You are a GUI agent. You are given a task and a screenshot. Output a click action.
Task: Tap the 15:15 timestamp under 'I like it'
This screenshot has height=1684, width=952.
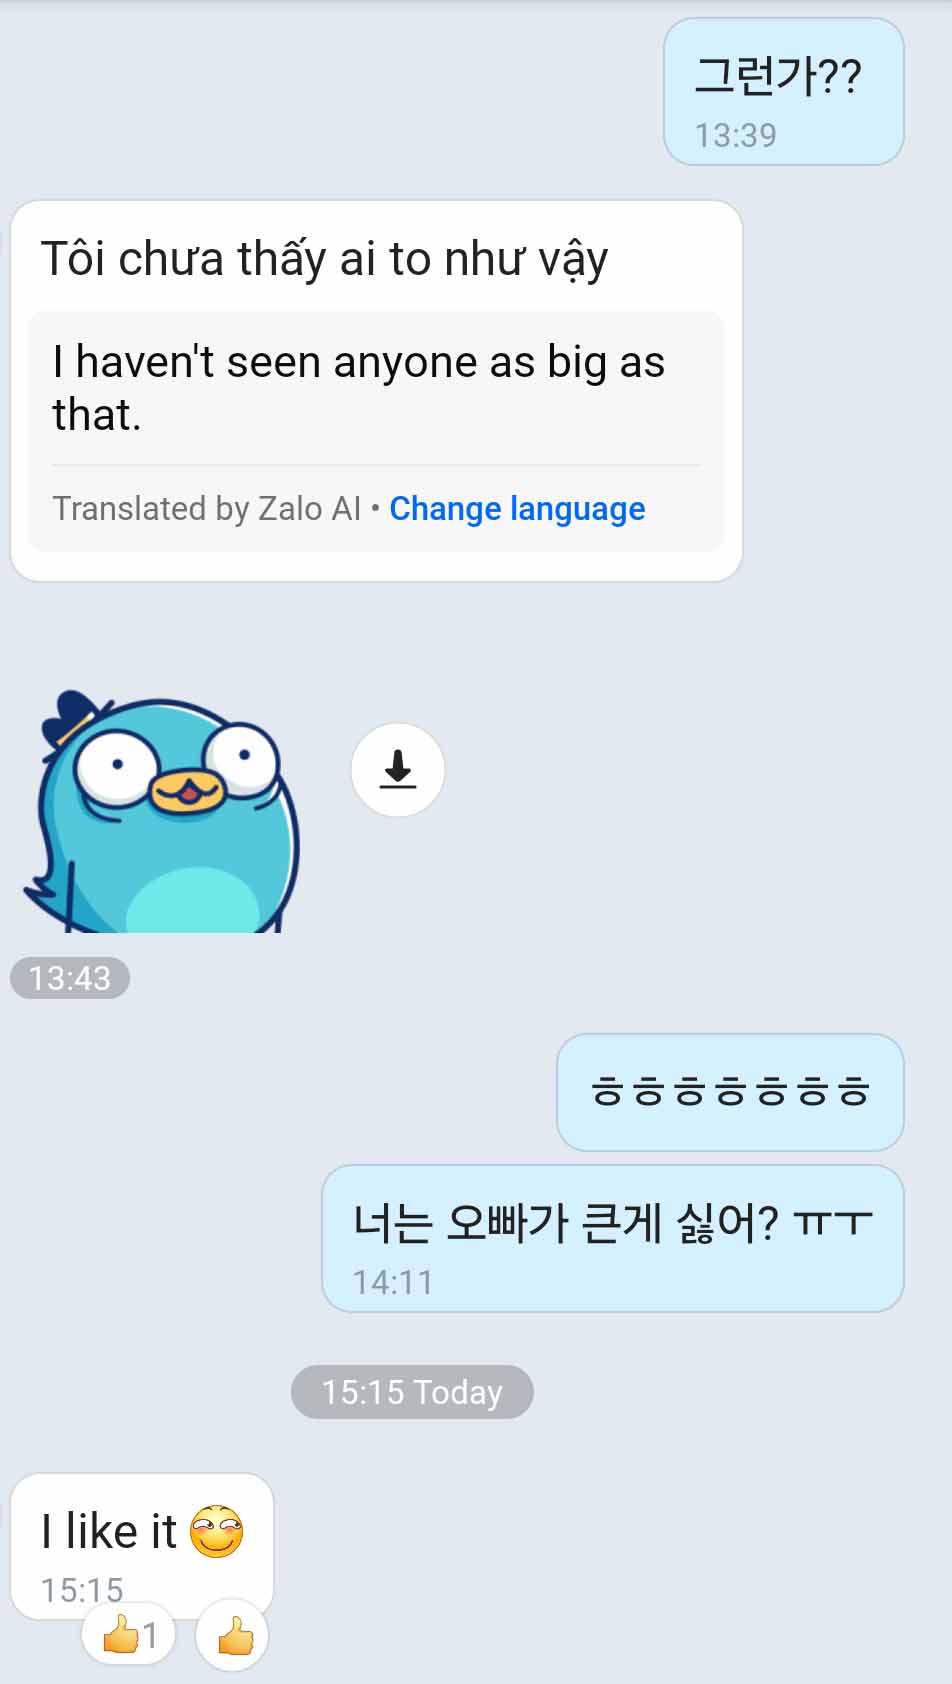pos(82,1589)
